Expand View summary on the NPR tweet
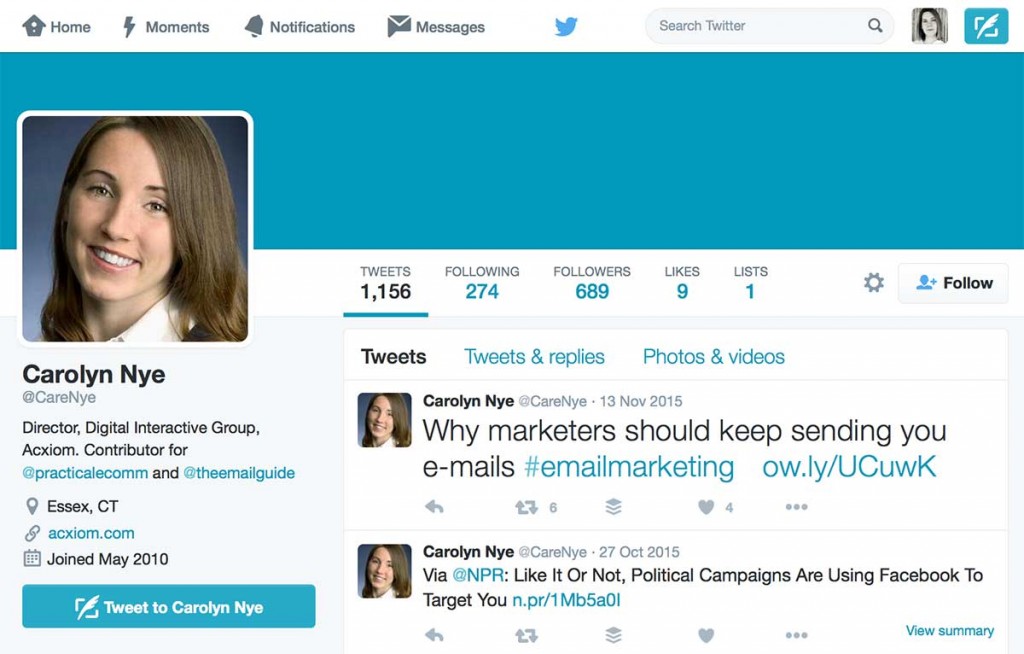The image size is (1024, 654). (950, 630)
